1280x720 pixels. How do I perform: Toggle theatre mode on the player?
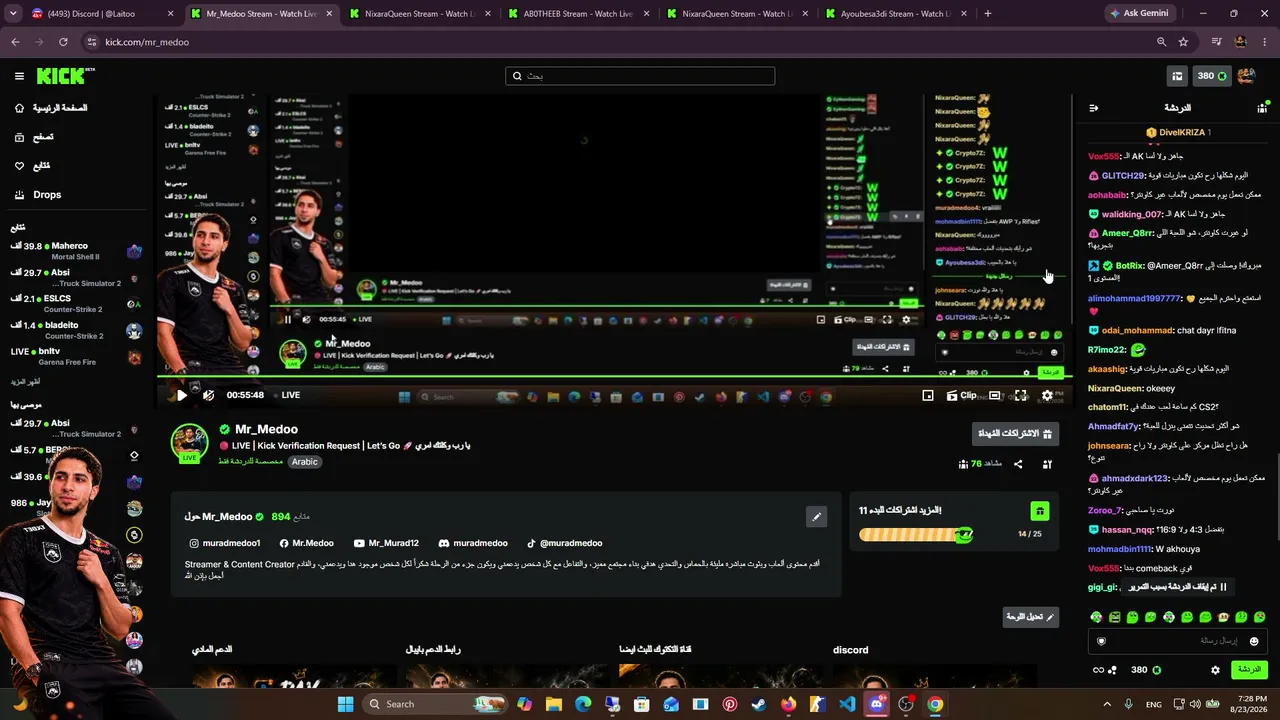(x=994, y=395)
